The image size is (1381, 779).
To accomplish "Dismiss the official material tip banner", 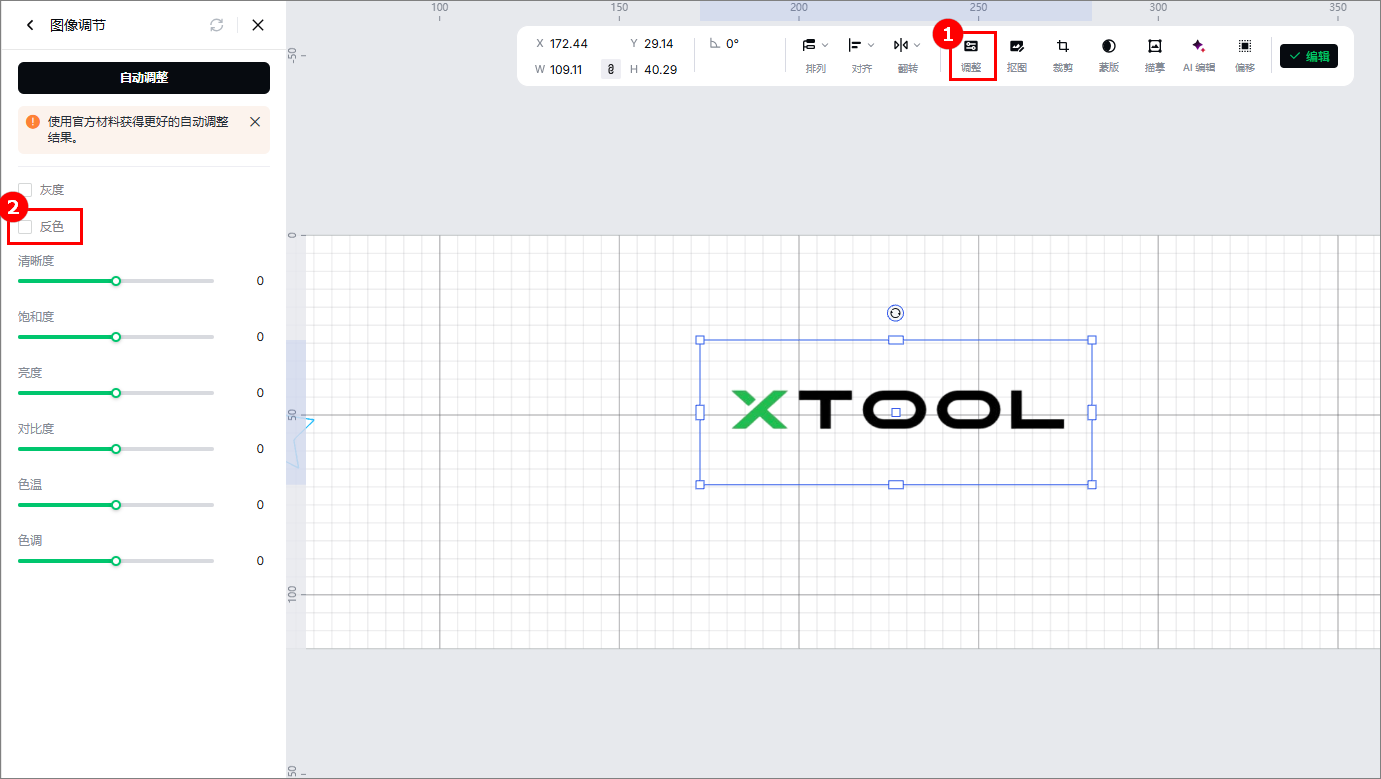I will [255, 122].
